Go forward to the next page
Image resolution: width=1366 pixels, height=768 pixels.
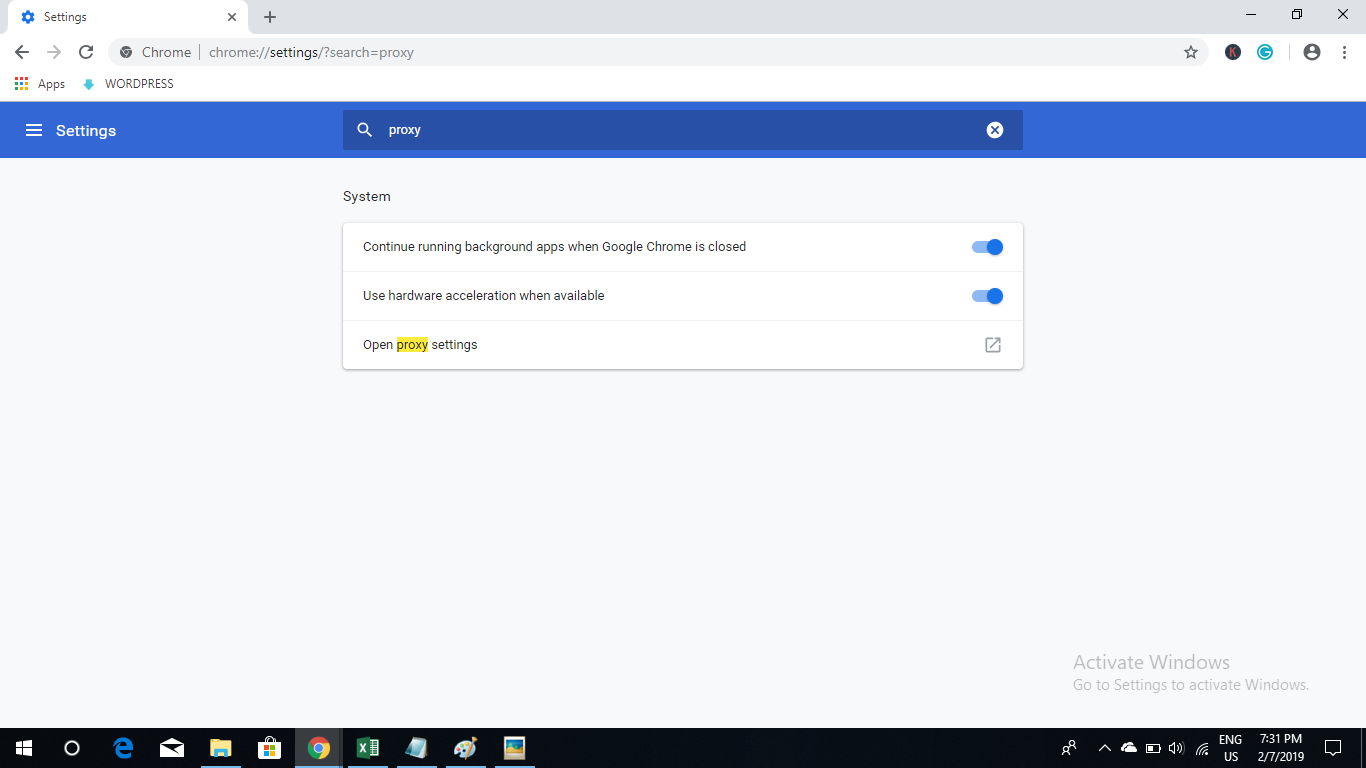tap(54, 52)
